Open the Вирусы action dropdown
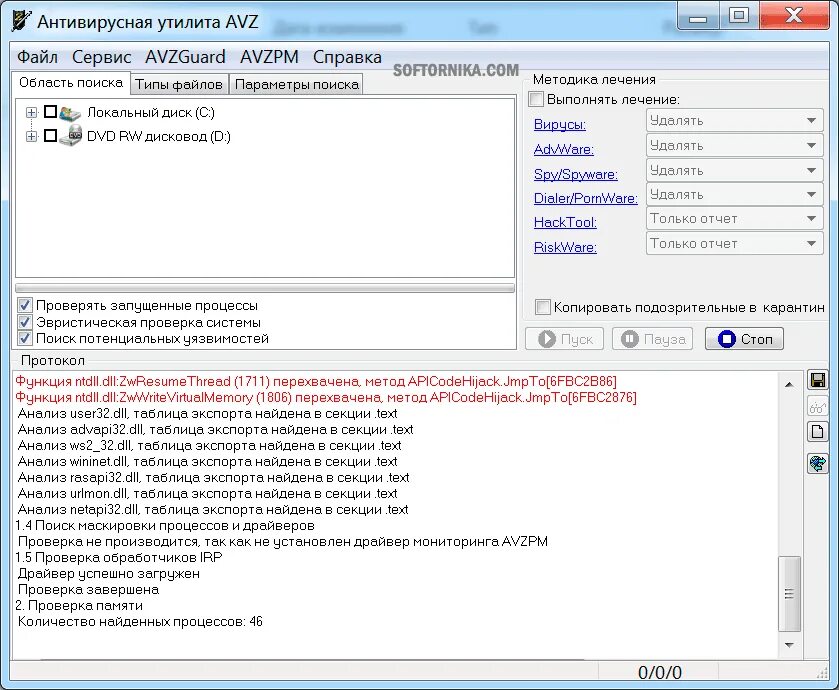The image size is (839, 690). (x=734, y=121)
